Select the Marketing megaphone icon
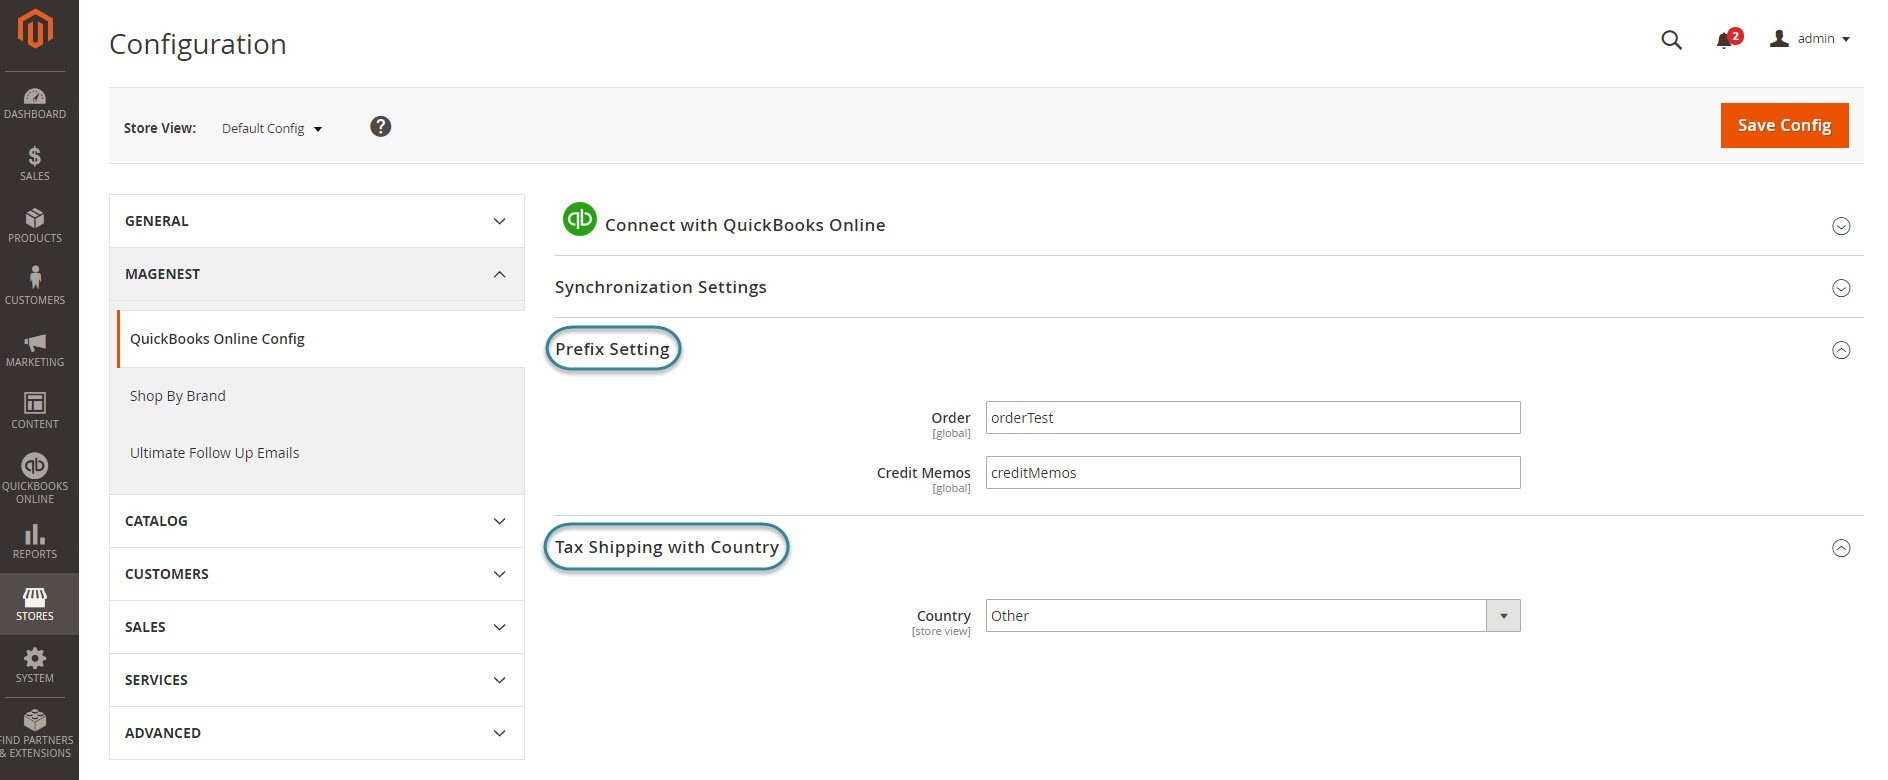Image resolution: width=1888 pixels, height=780 pixels. 35,349
